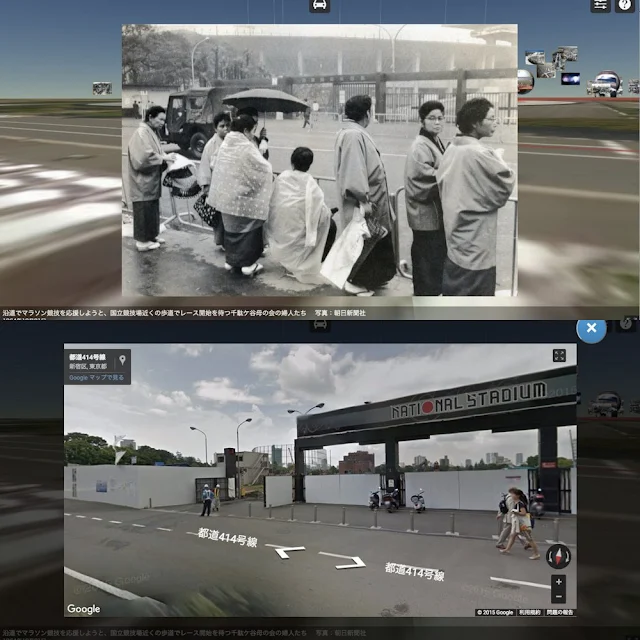Click the large black-and-white marathon photo

[320, 160]
